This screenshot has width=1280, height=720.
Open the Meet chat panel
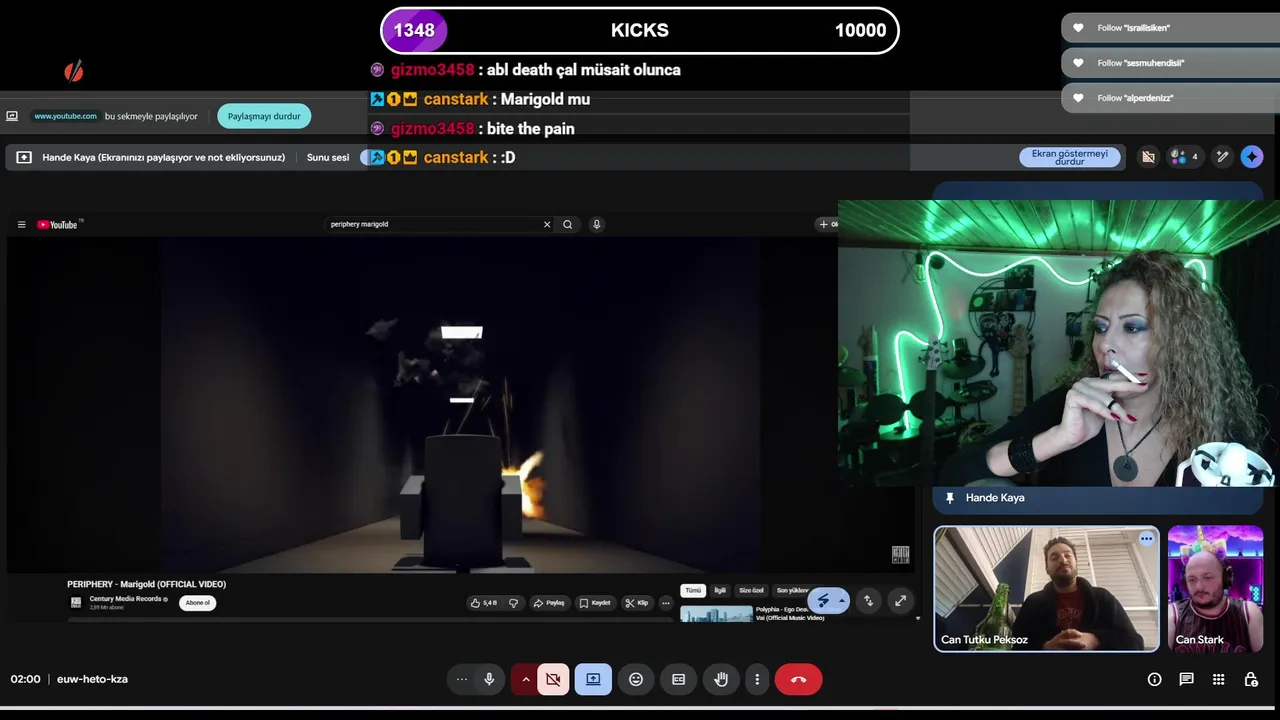click(x=1186, y=679)
